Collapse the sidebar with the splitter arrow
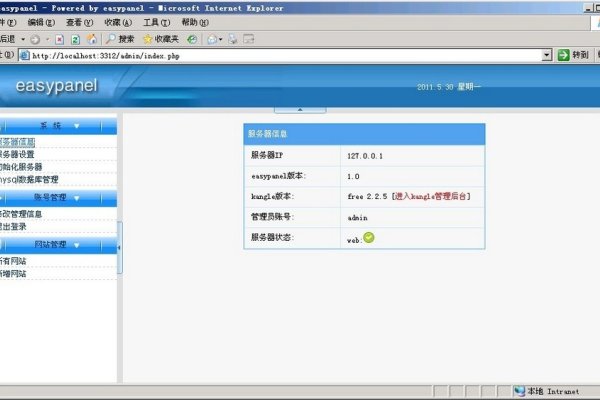This screenshot has width=600, height=400. 119,248
